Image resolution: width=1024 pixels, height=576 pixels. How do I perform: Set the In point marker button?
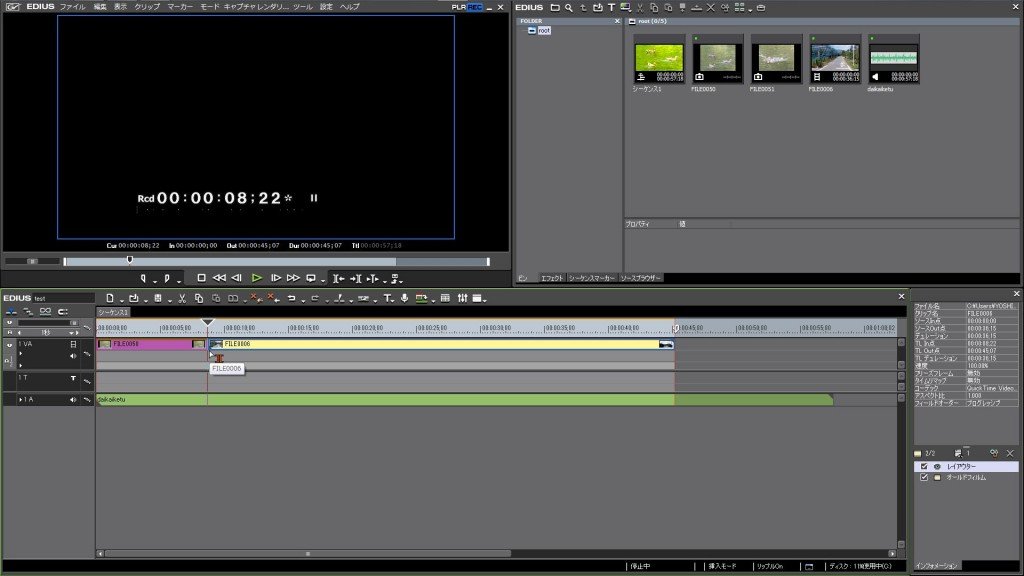(144, 278)
